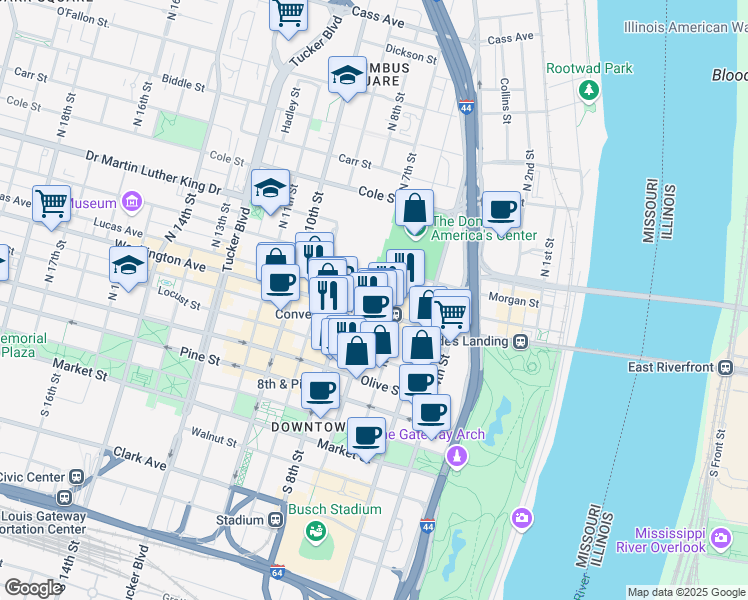The width and height of the screenshot is (748, 600).
Task: Click the Interstate 64 shield
Action: point(277,572)
